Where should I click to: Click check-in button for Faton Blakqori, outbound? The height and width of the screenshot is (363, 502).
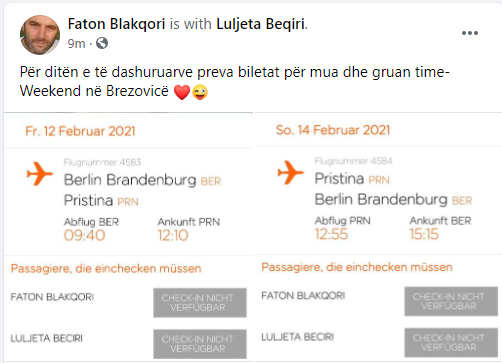click(x=200, y=303)
